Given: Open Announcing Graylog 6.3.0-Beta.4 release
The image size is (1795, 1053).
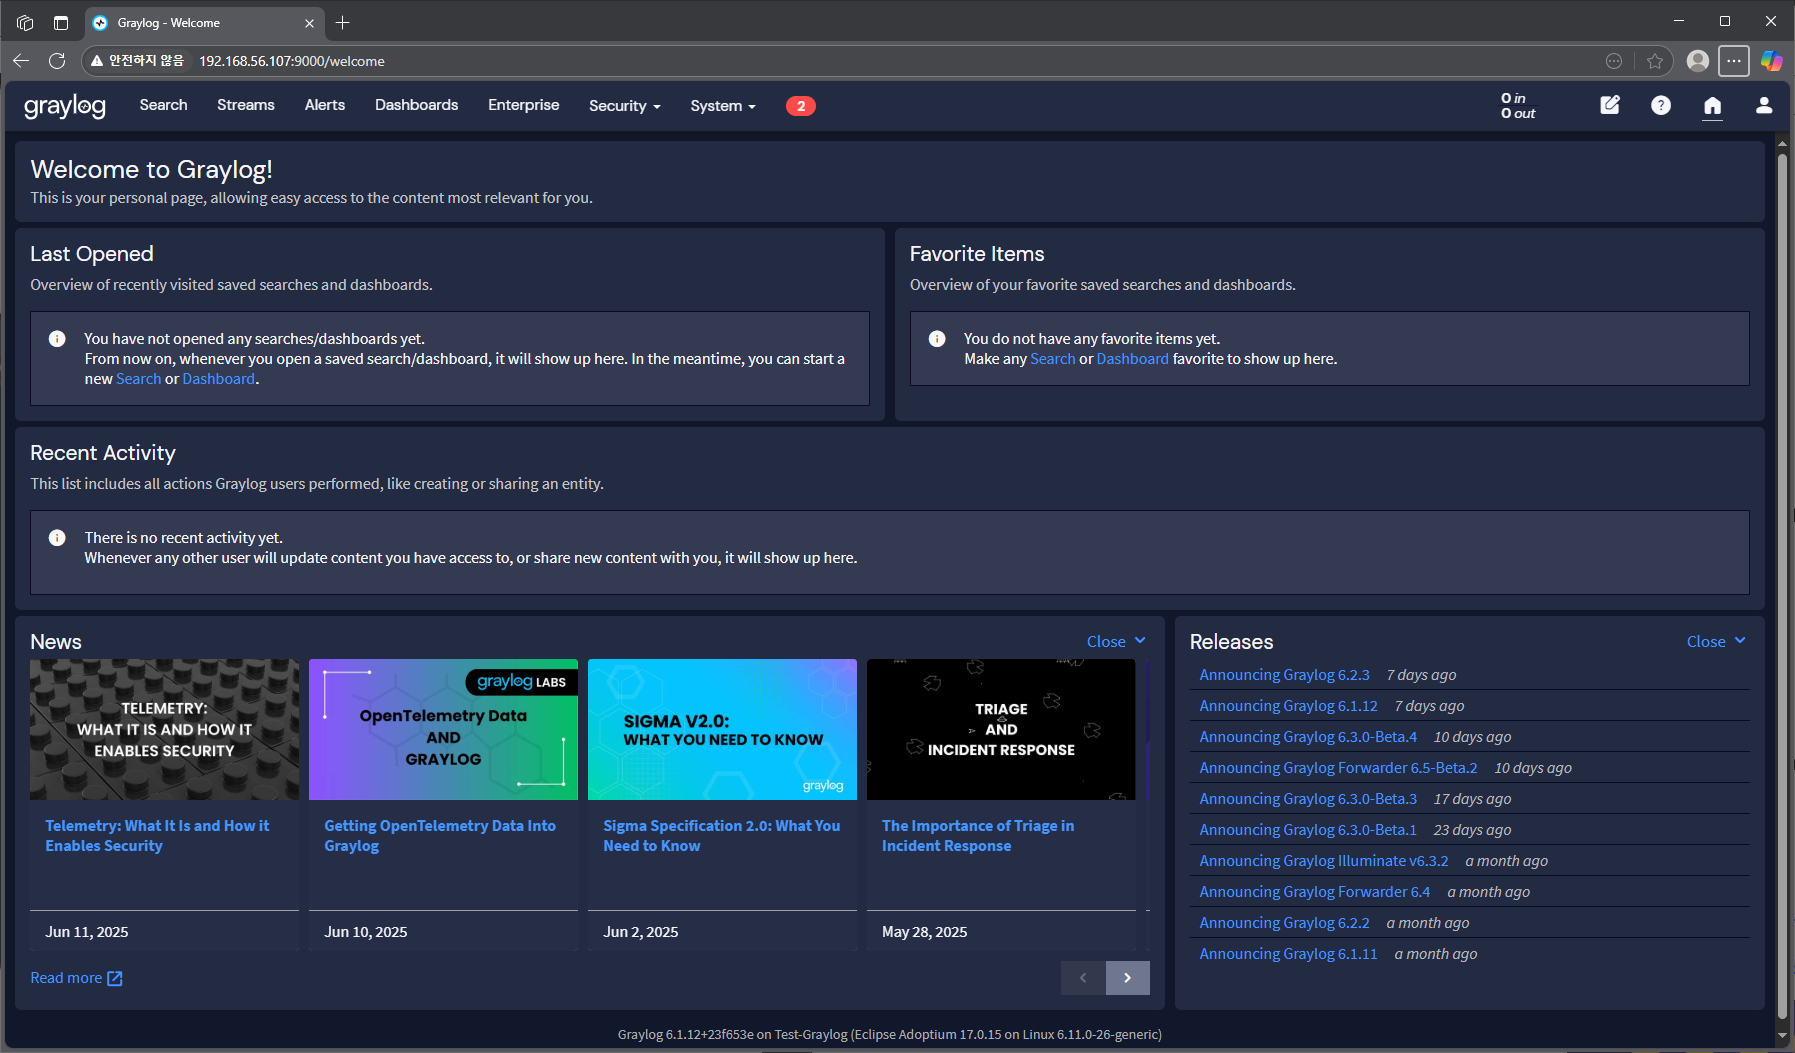Looking at the screenshot, I should (x=1308, y=737).
